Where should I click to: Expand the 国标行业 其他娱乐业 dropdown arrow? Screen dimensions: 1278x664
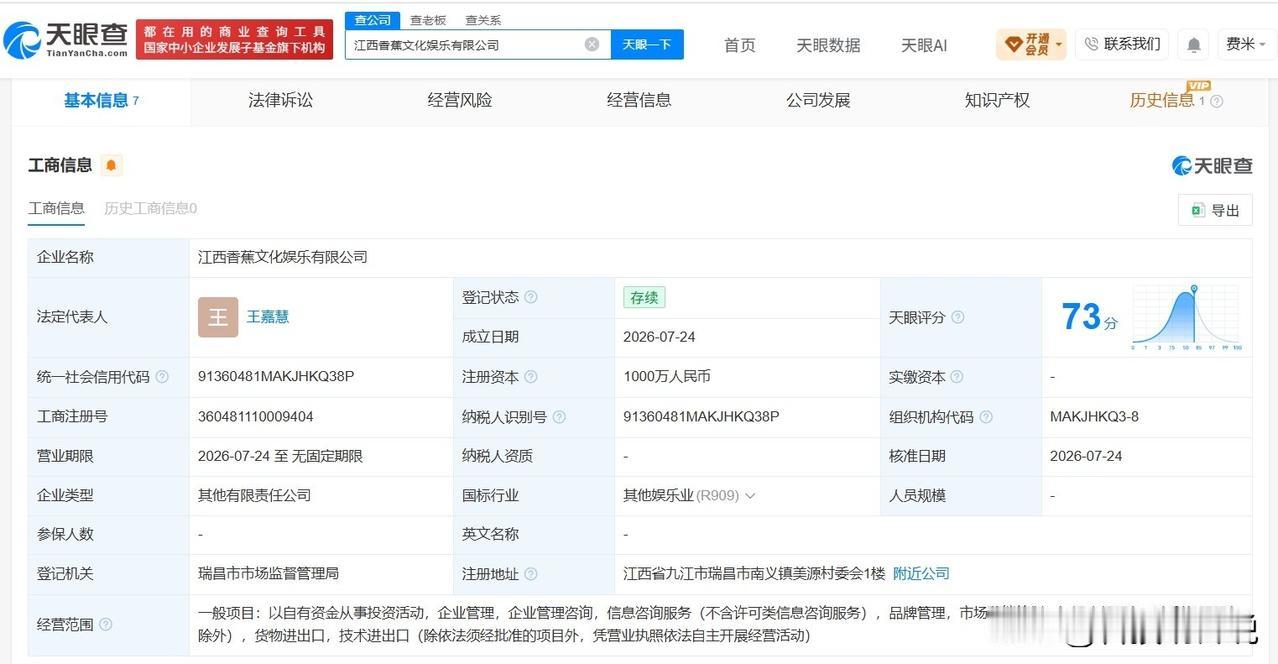750,496
